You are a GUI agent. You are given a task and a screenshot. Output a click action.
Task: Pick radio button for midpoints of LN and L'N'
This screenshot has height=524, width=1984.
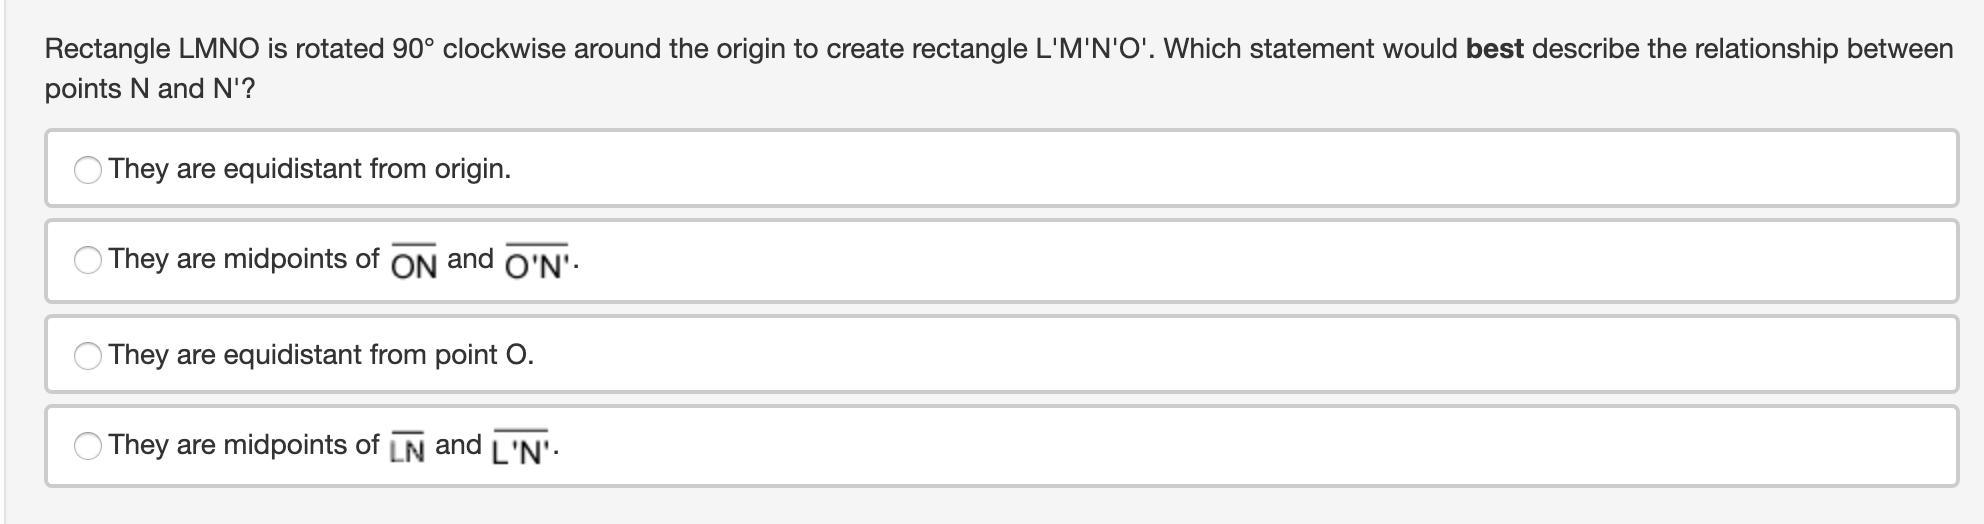coord(88,446)
